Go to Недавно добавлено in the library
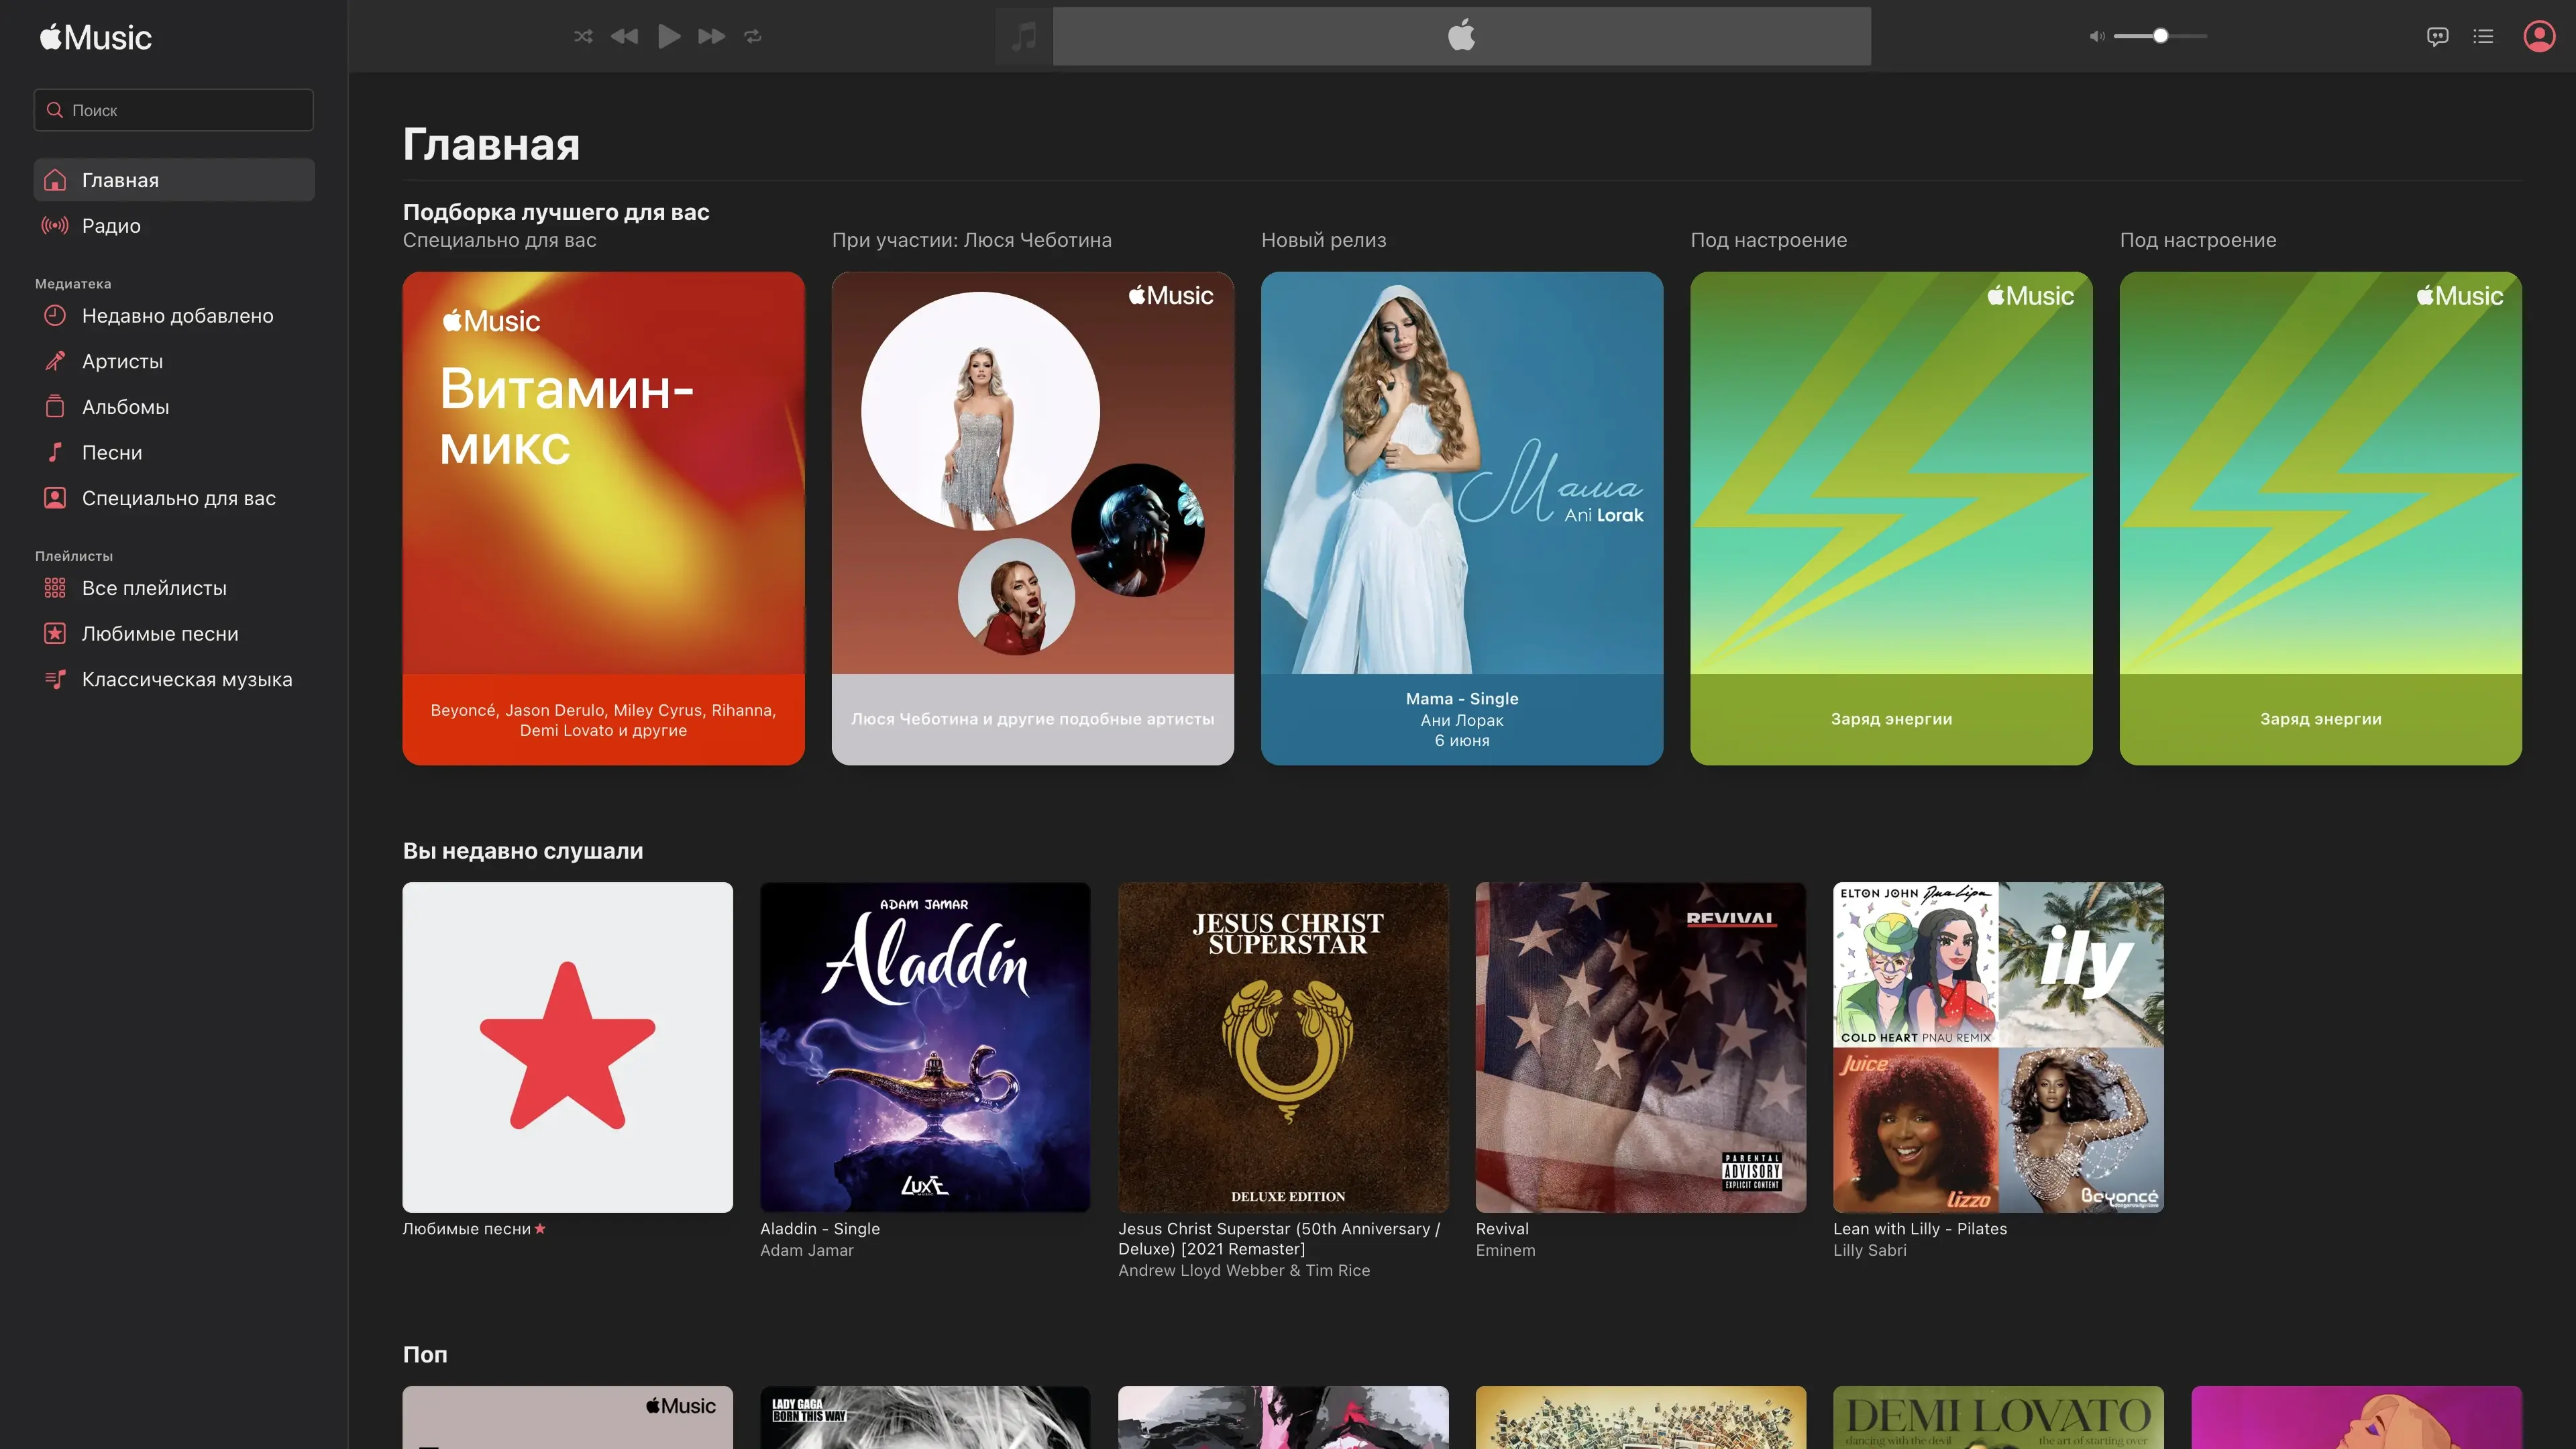This screenshot has width=2576, height=1449. pos(177,316)
